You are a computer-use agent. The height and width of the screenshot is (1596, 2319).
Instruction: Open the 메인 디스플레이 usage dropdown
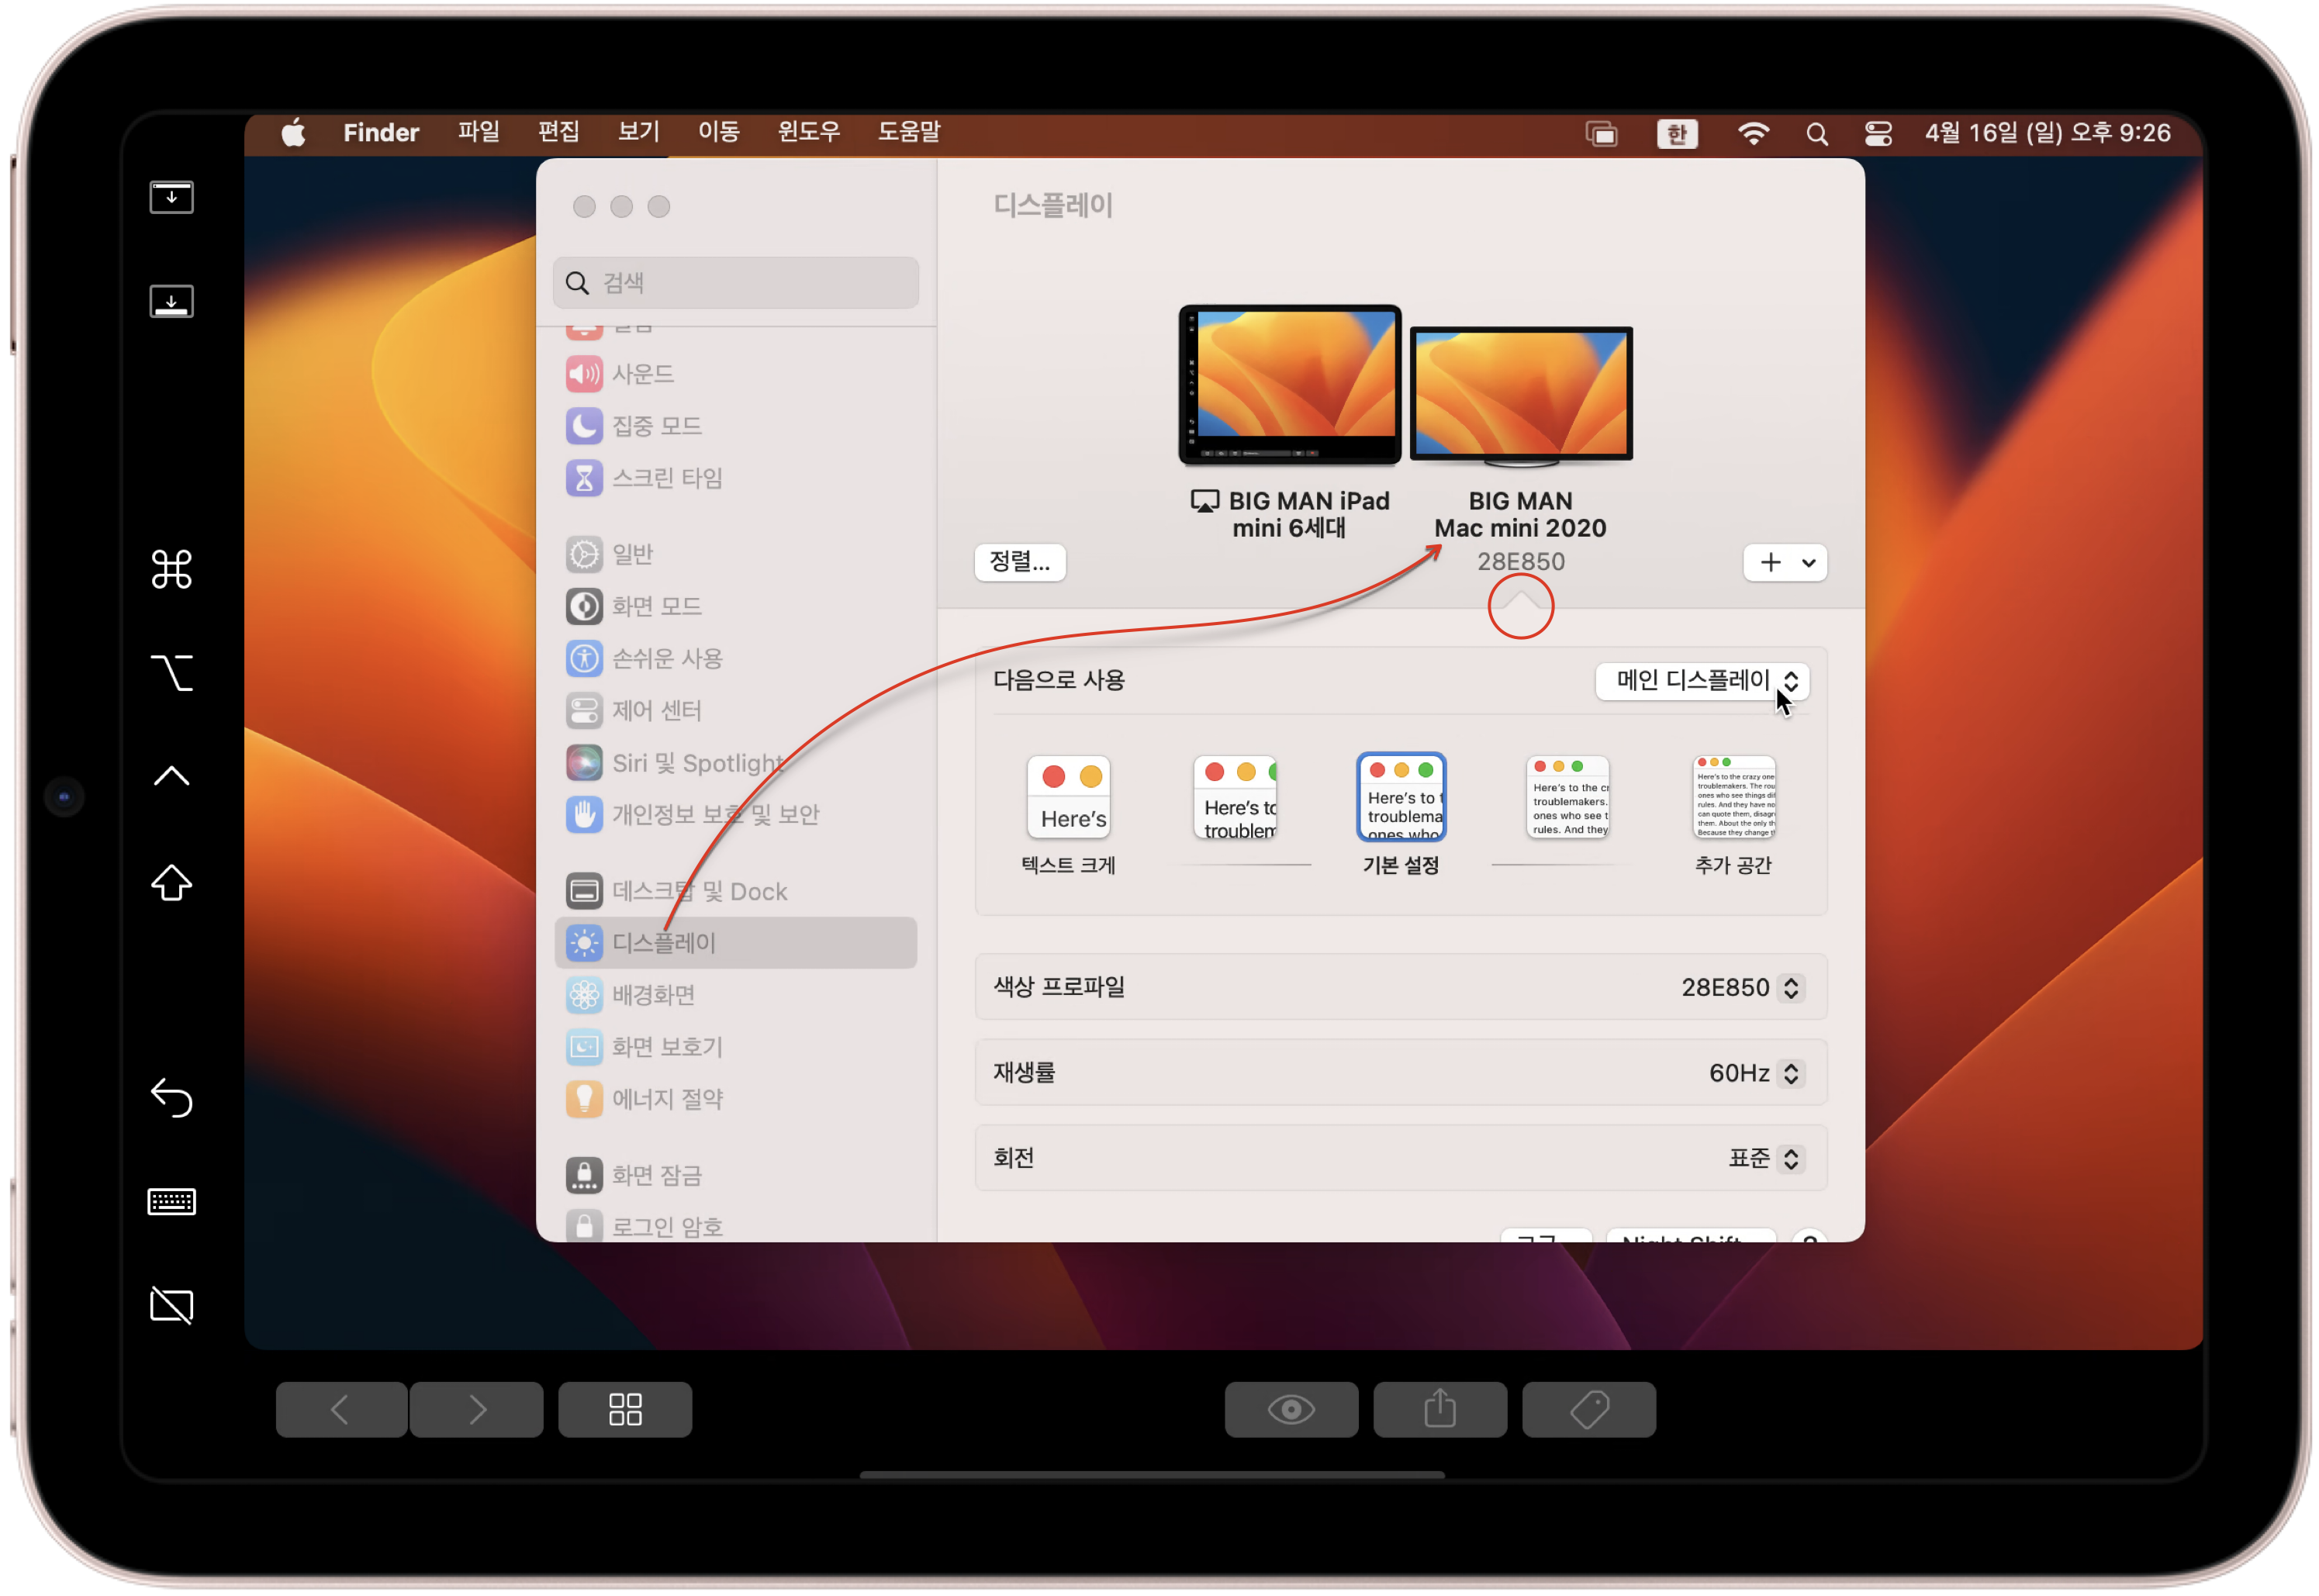point(1701,681)
